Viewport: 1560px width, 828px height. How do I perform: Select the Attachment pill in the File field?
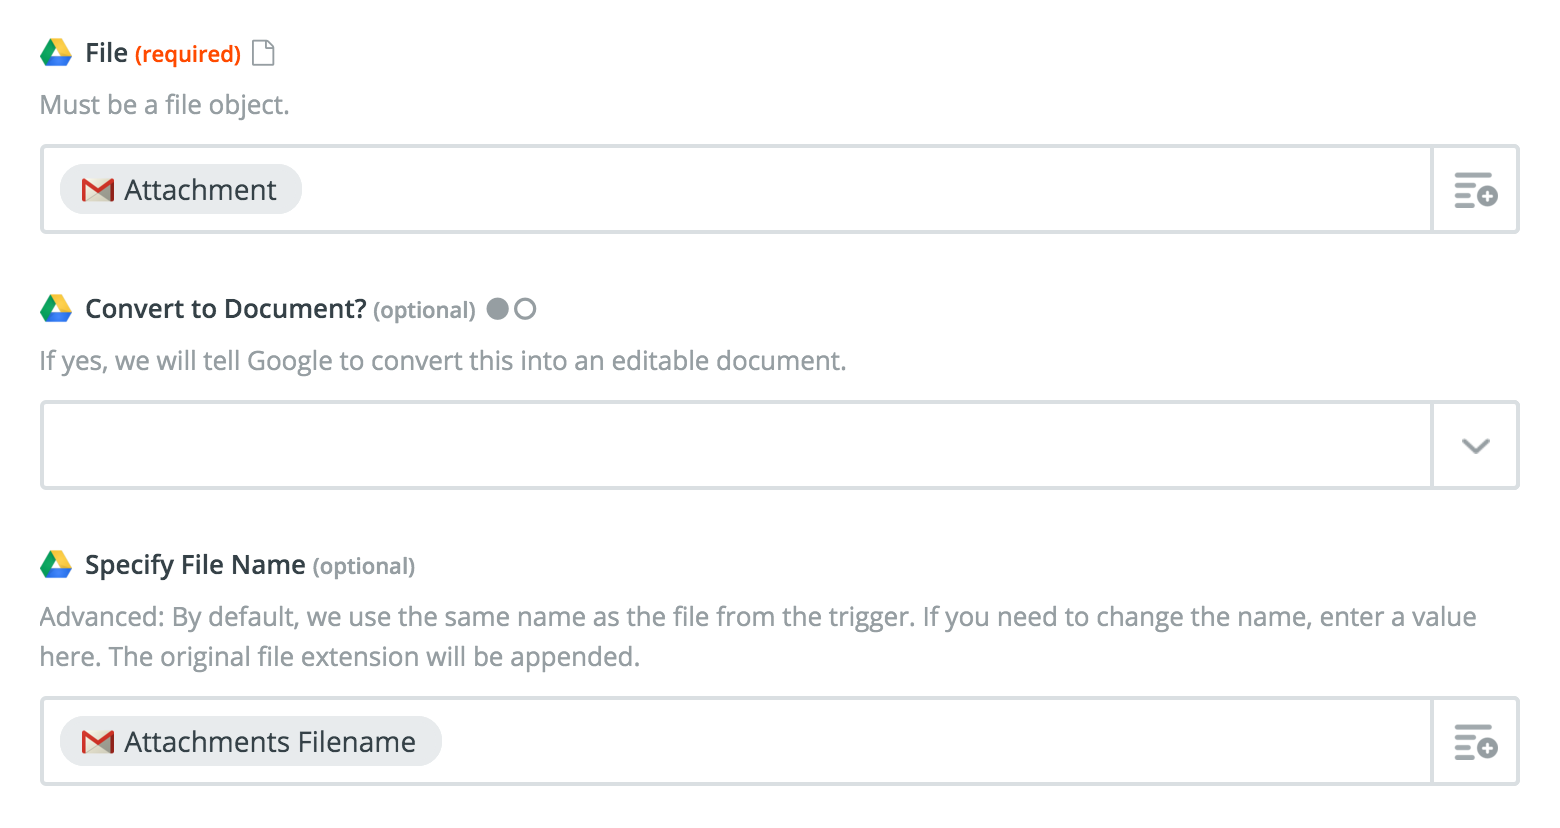coord(181,189)
